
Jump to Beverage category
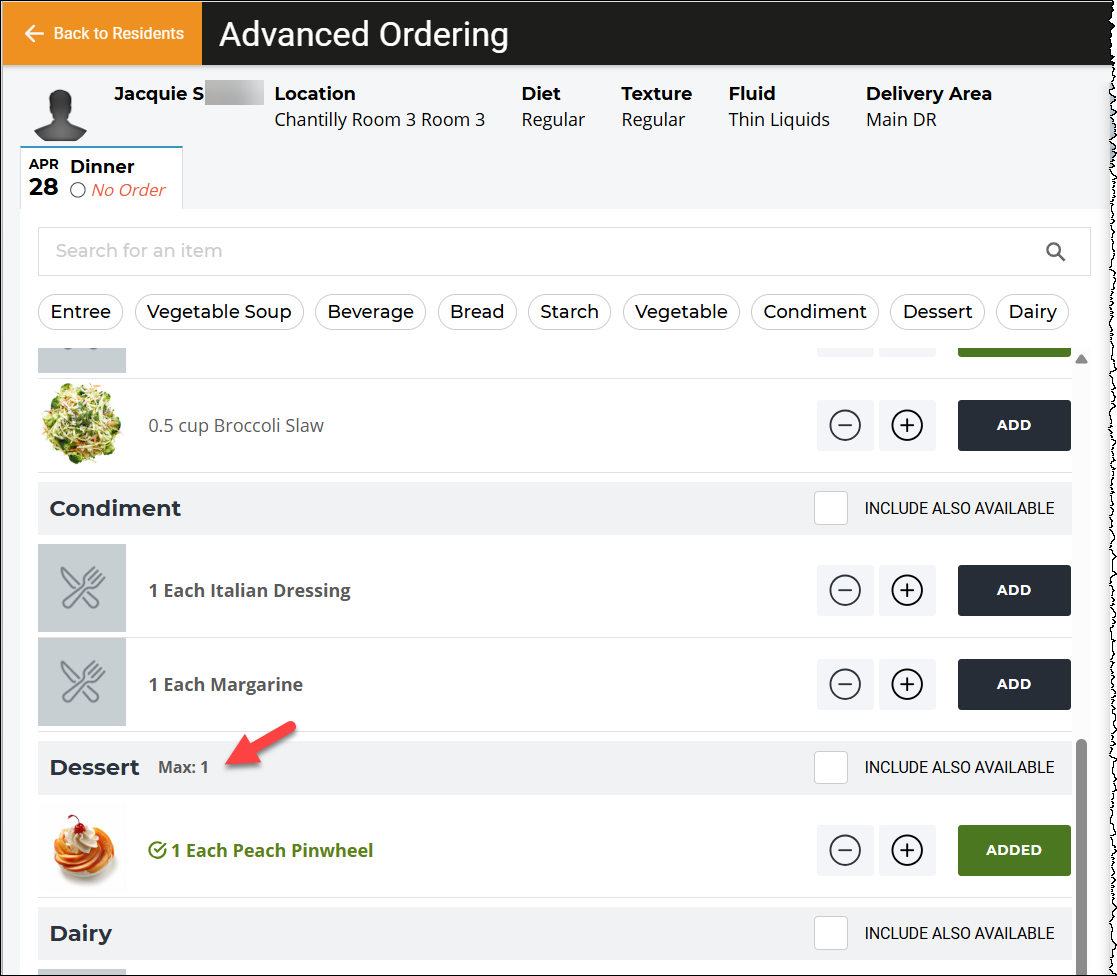pos(370,312)
